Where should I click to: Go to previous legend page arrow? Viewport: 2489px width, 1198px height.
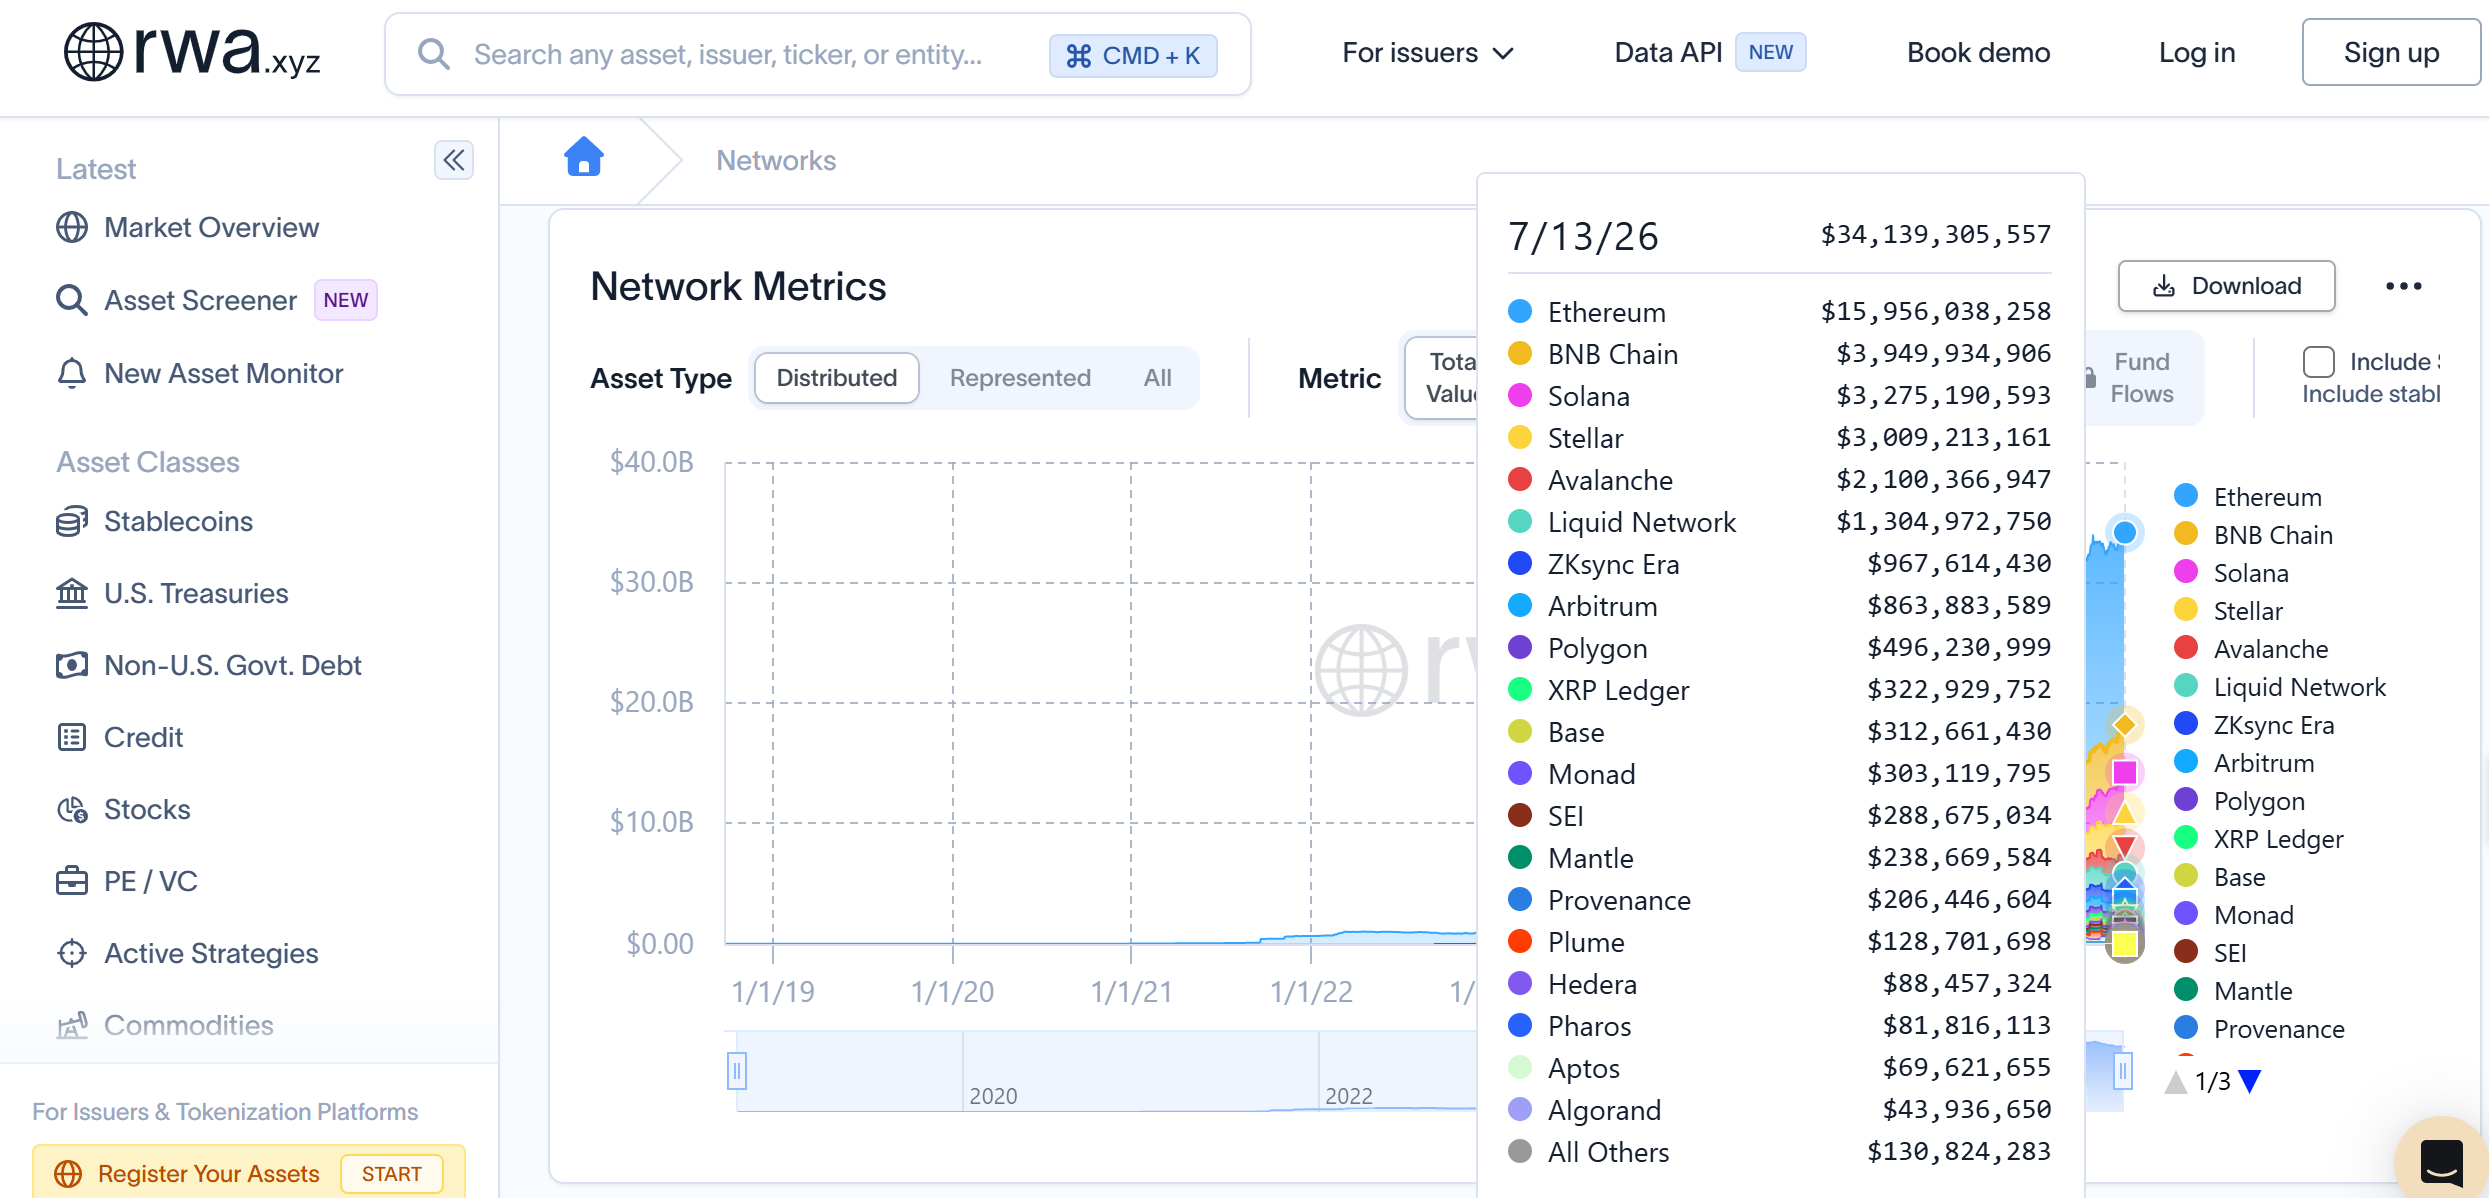tap(2176, 1081)
